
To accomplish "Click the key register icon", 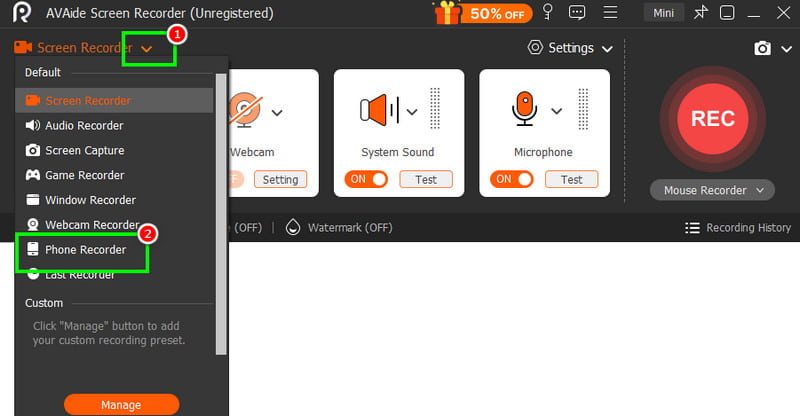I will [x=548, y=12].
